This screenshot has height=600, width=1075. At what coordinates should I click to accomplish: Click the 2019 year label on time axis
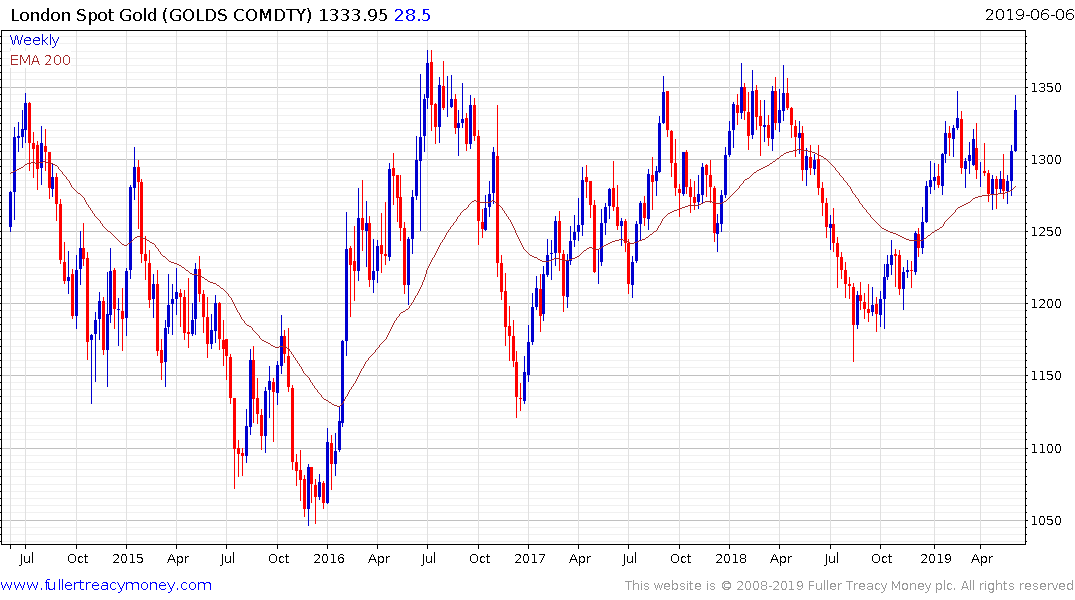click(x=936, y=558)
